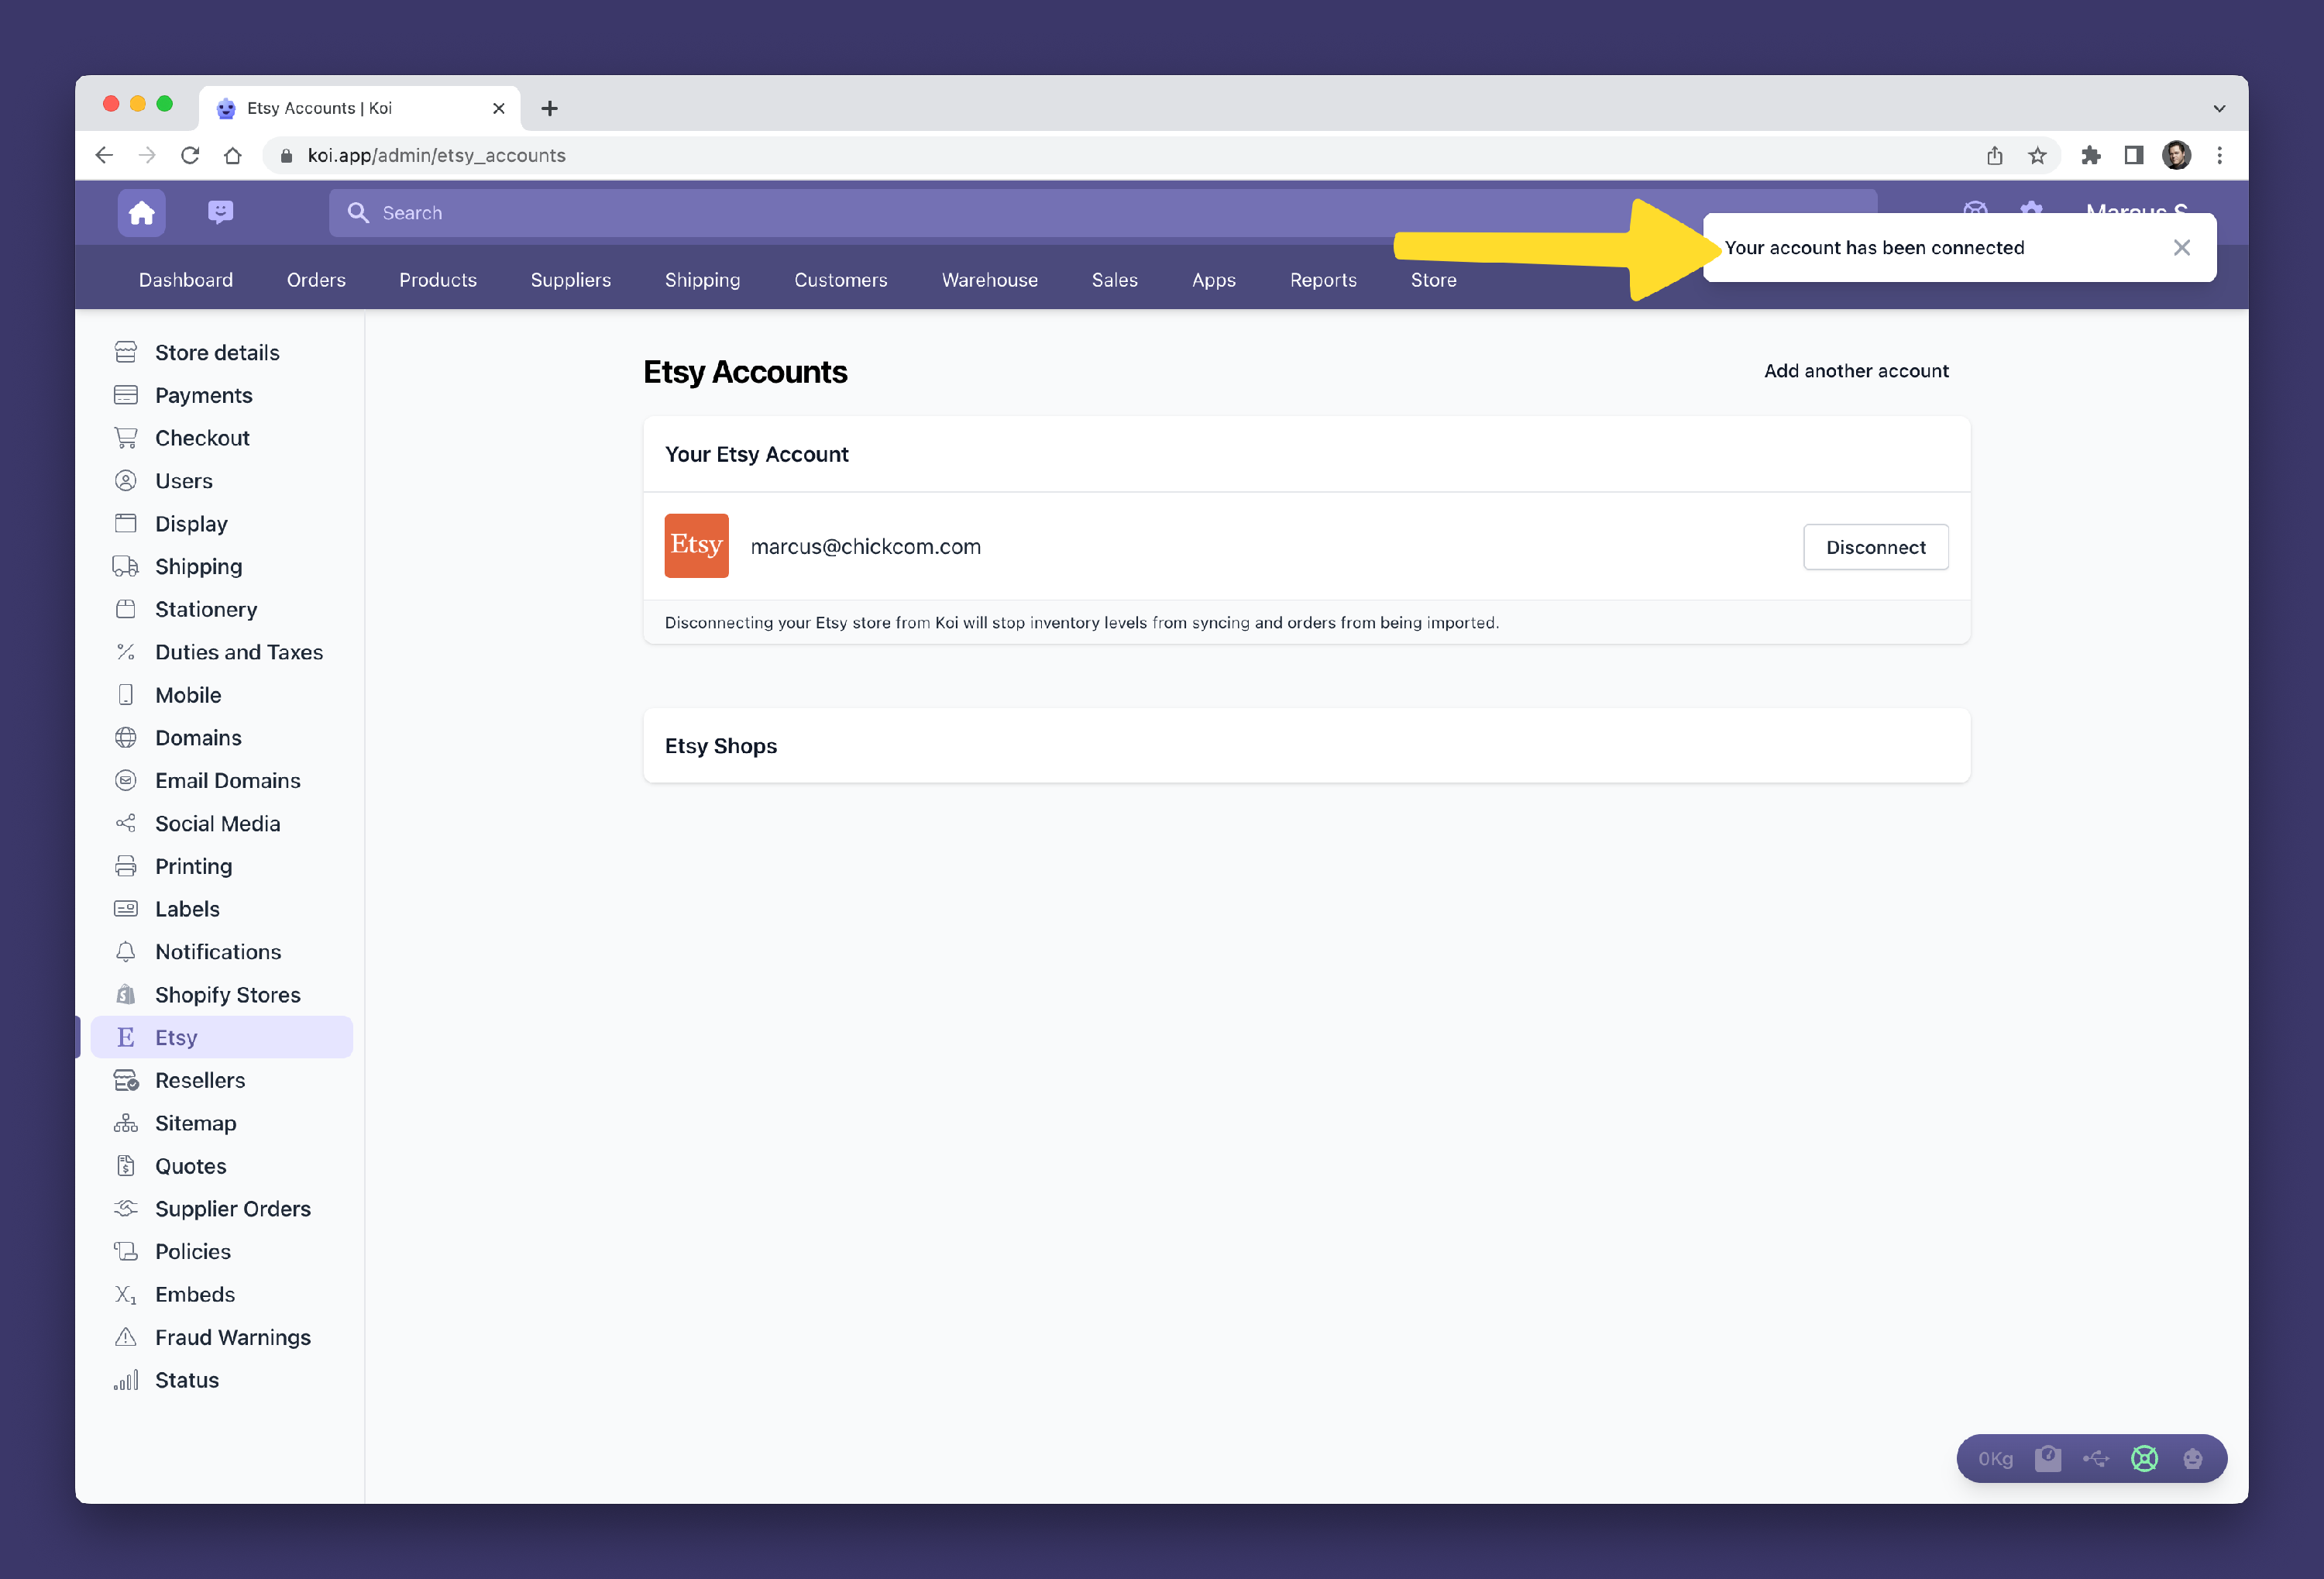Click the robot face icon bottom right
The height and width of the screenshot is (1579, 2324).
tap(2192, 1458)
